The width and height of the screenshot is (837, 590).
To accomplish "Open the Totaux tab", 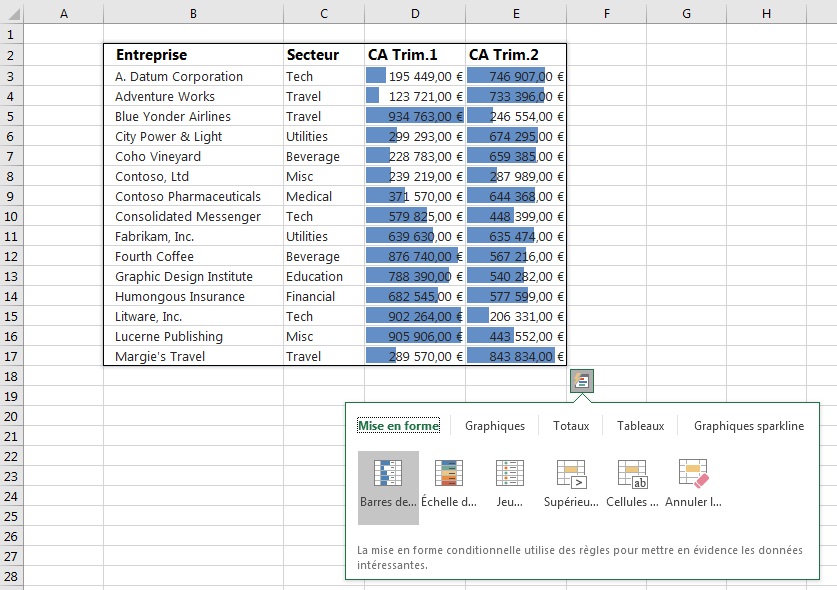I will tap(571, 426).
